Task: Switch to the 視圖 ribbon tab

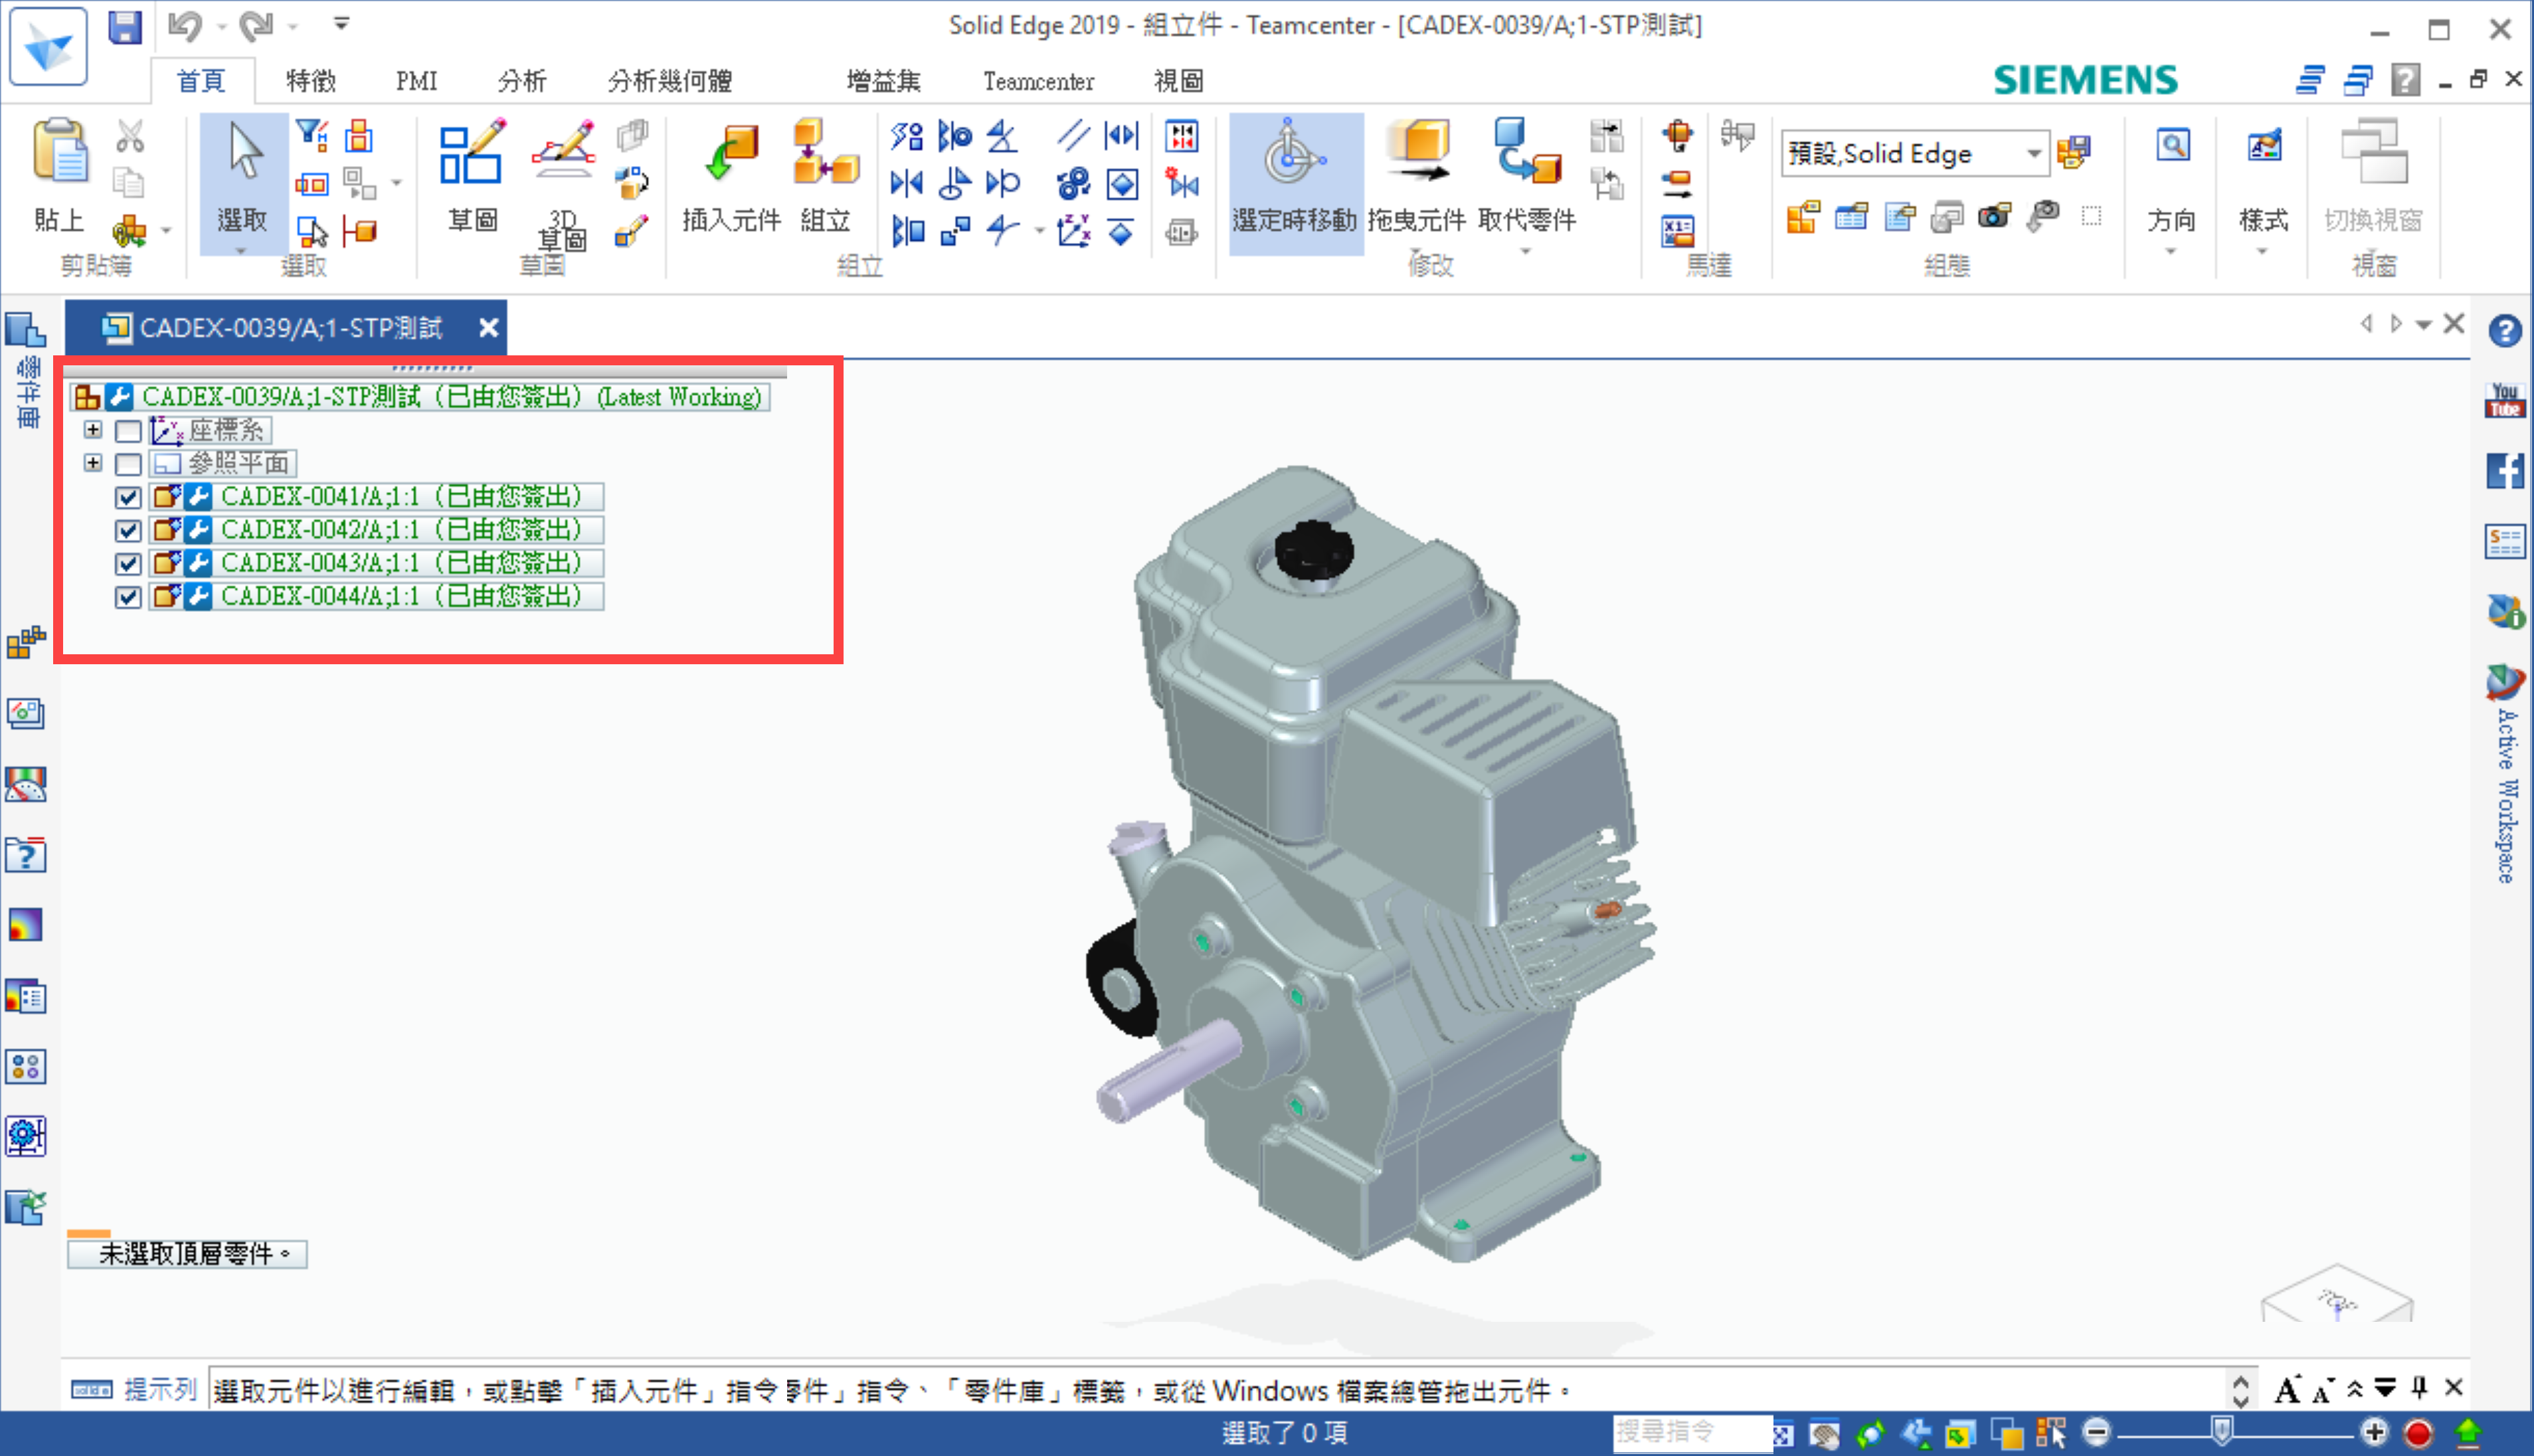Action: point(1179,80)
